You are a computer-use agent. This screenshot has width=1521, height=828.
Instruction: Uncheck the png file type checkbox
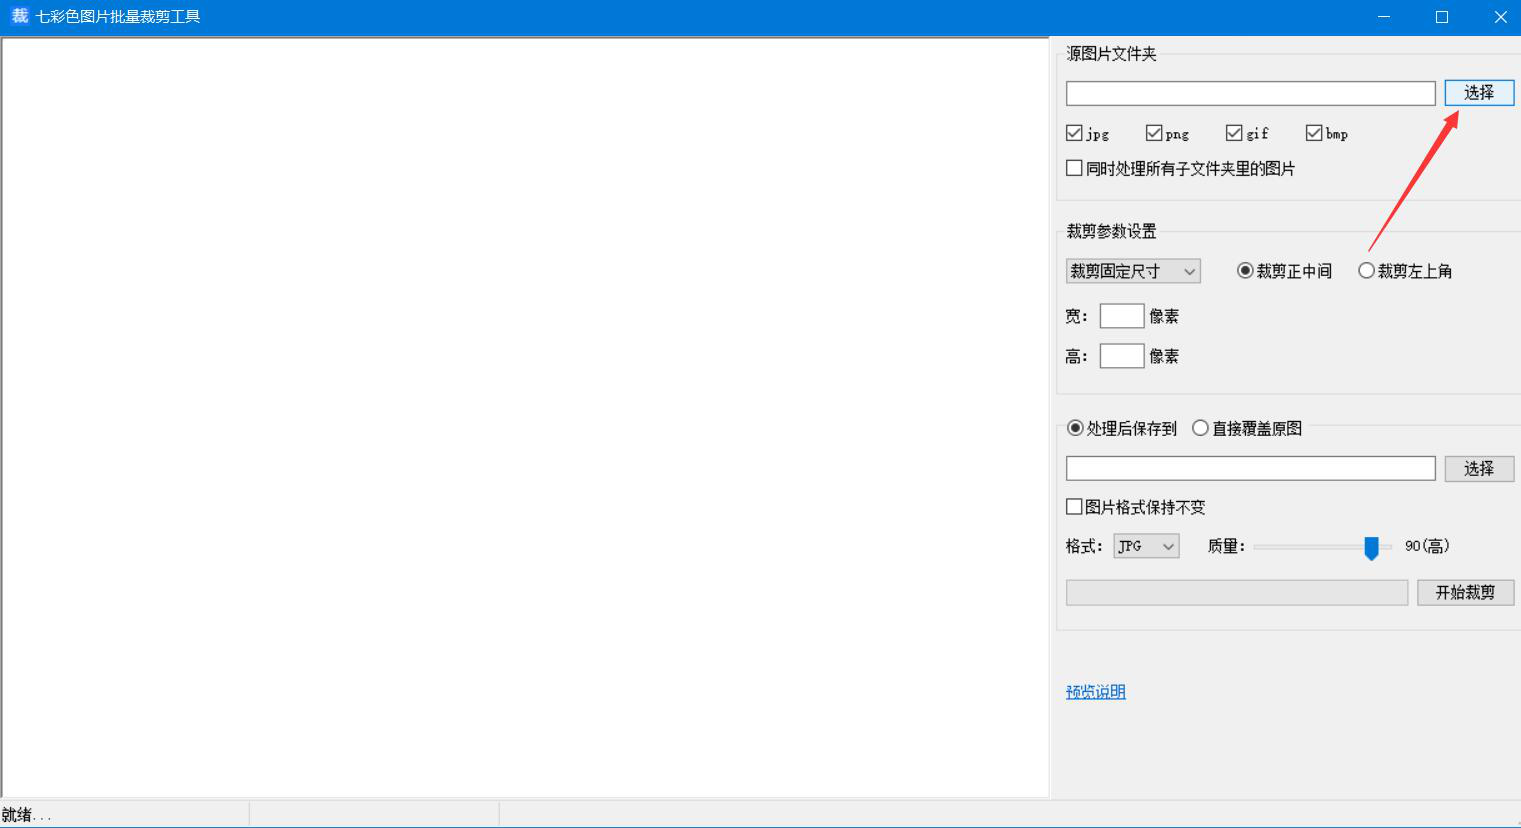pos(1154,133)
